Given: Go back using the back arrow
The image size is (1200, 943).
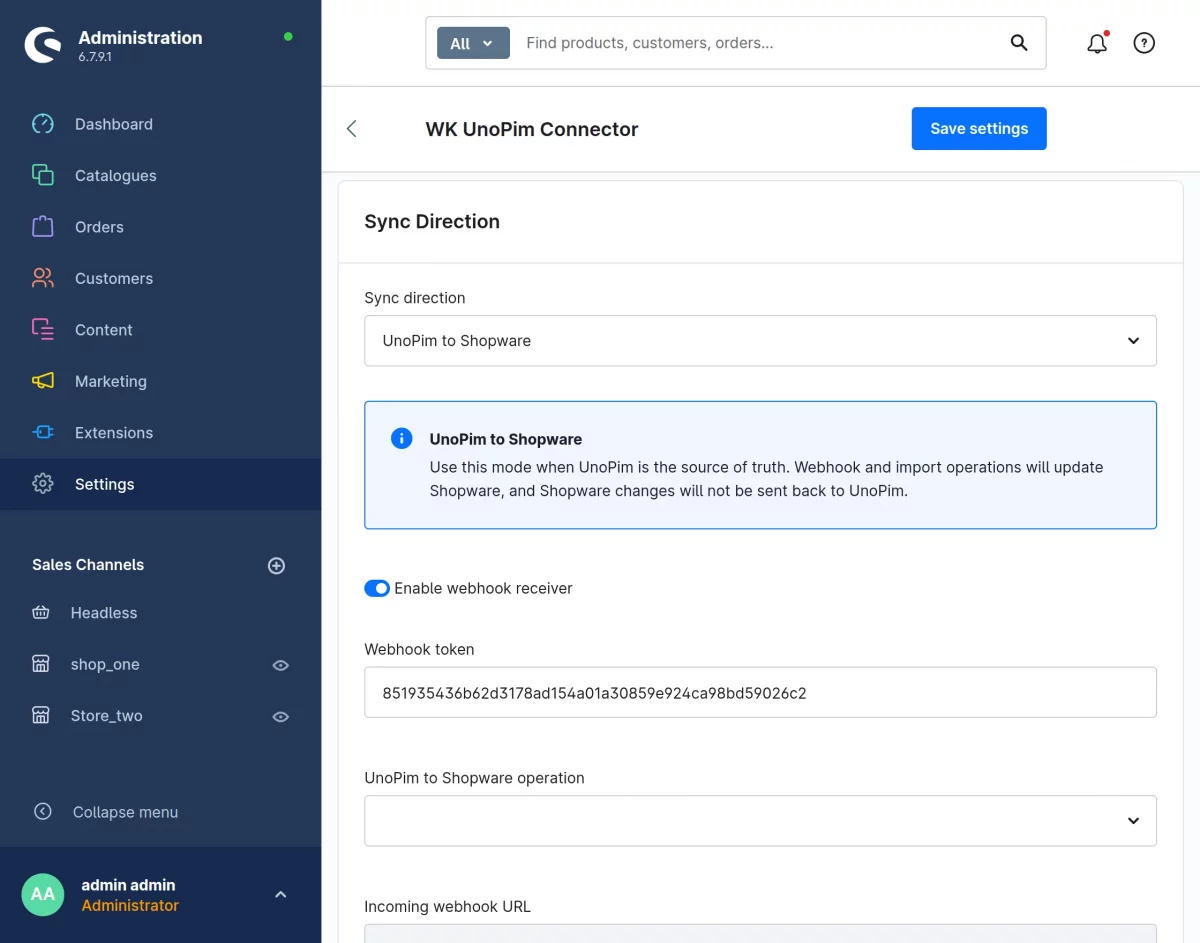Looking at the screenshot, I should [x=351, y=128].
